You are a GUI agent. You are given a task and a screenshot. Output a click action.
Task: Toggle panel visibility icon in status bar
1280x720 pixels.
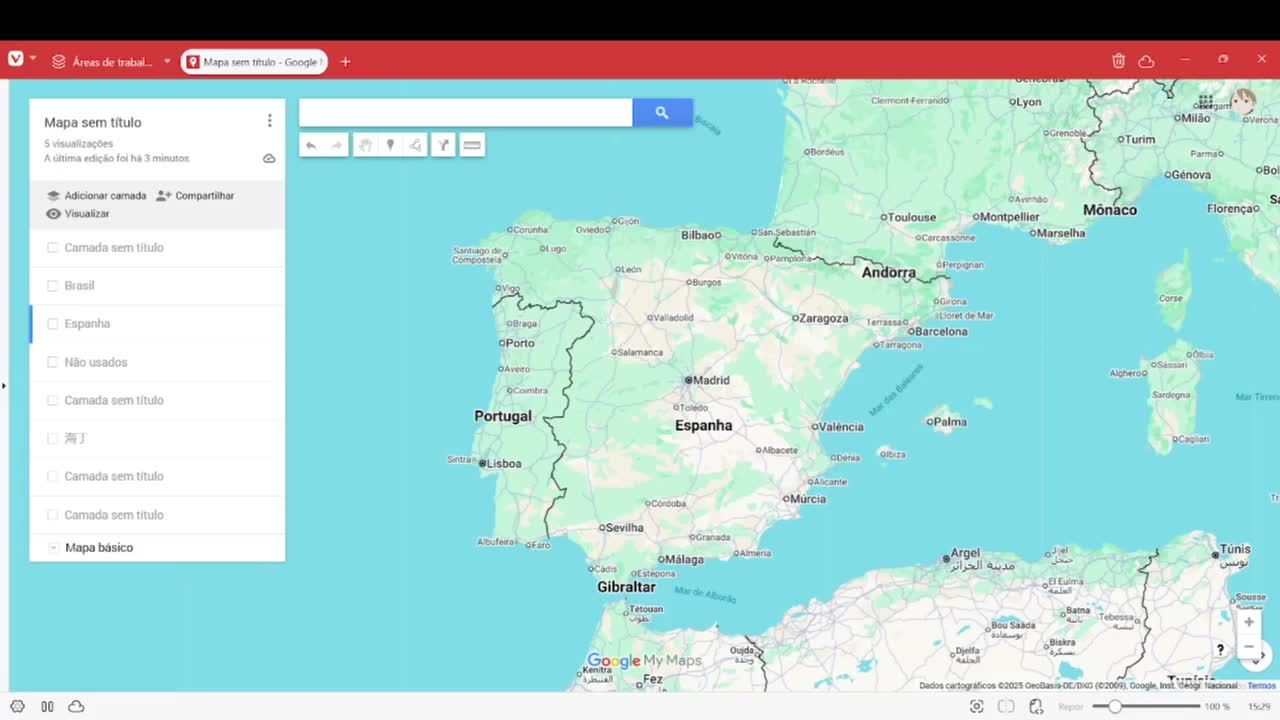tap(47, 706)
